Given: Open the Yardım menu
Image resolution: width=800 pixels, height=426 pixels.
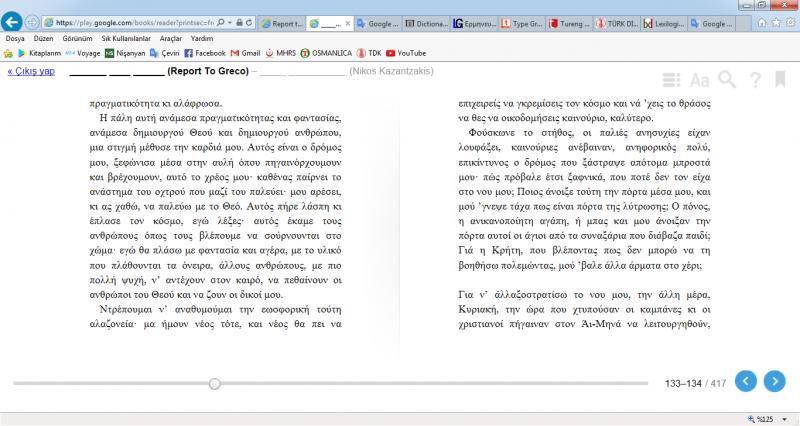Looking at the screenshot, I should [202, 38].
